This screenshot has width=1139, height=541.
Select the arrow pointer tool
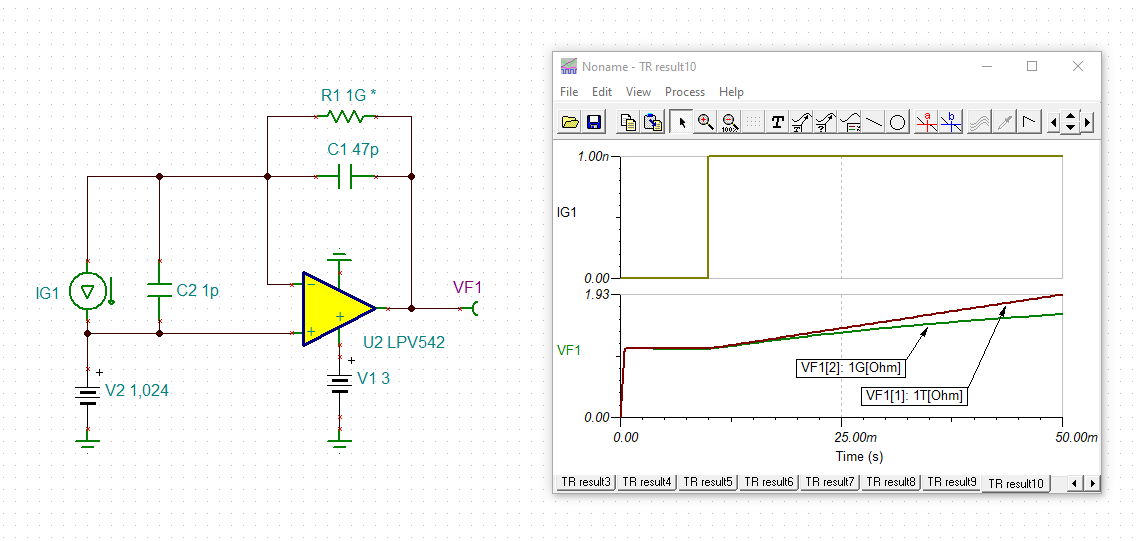pos(681,122)
